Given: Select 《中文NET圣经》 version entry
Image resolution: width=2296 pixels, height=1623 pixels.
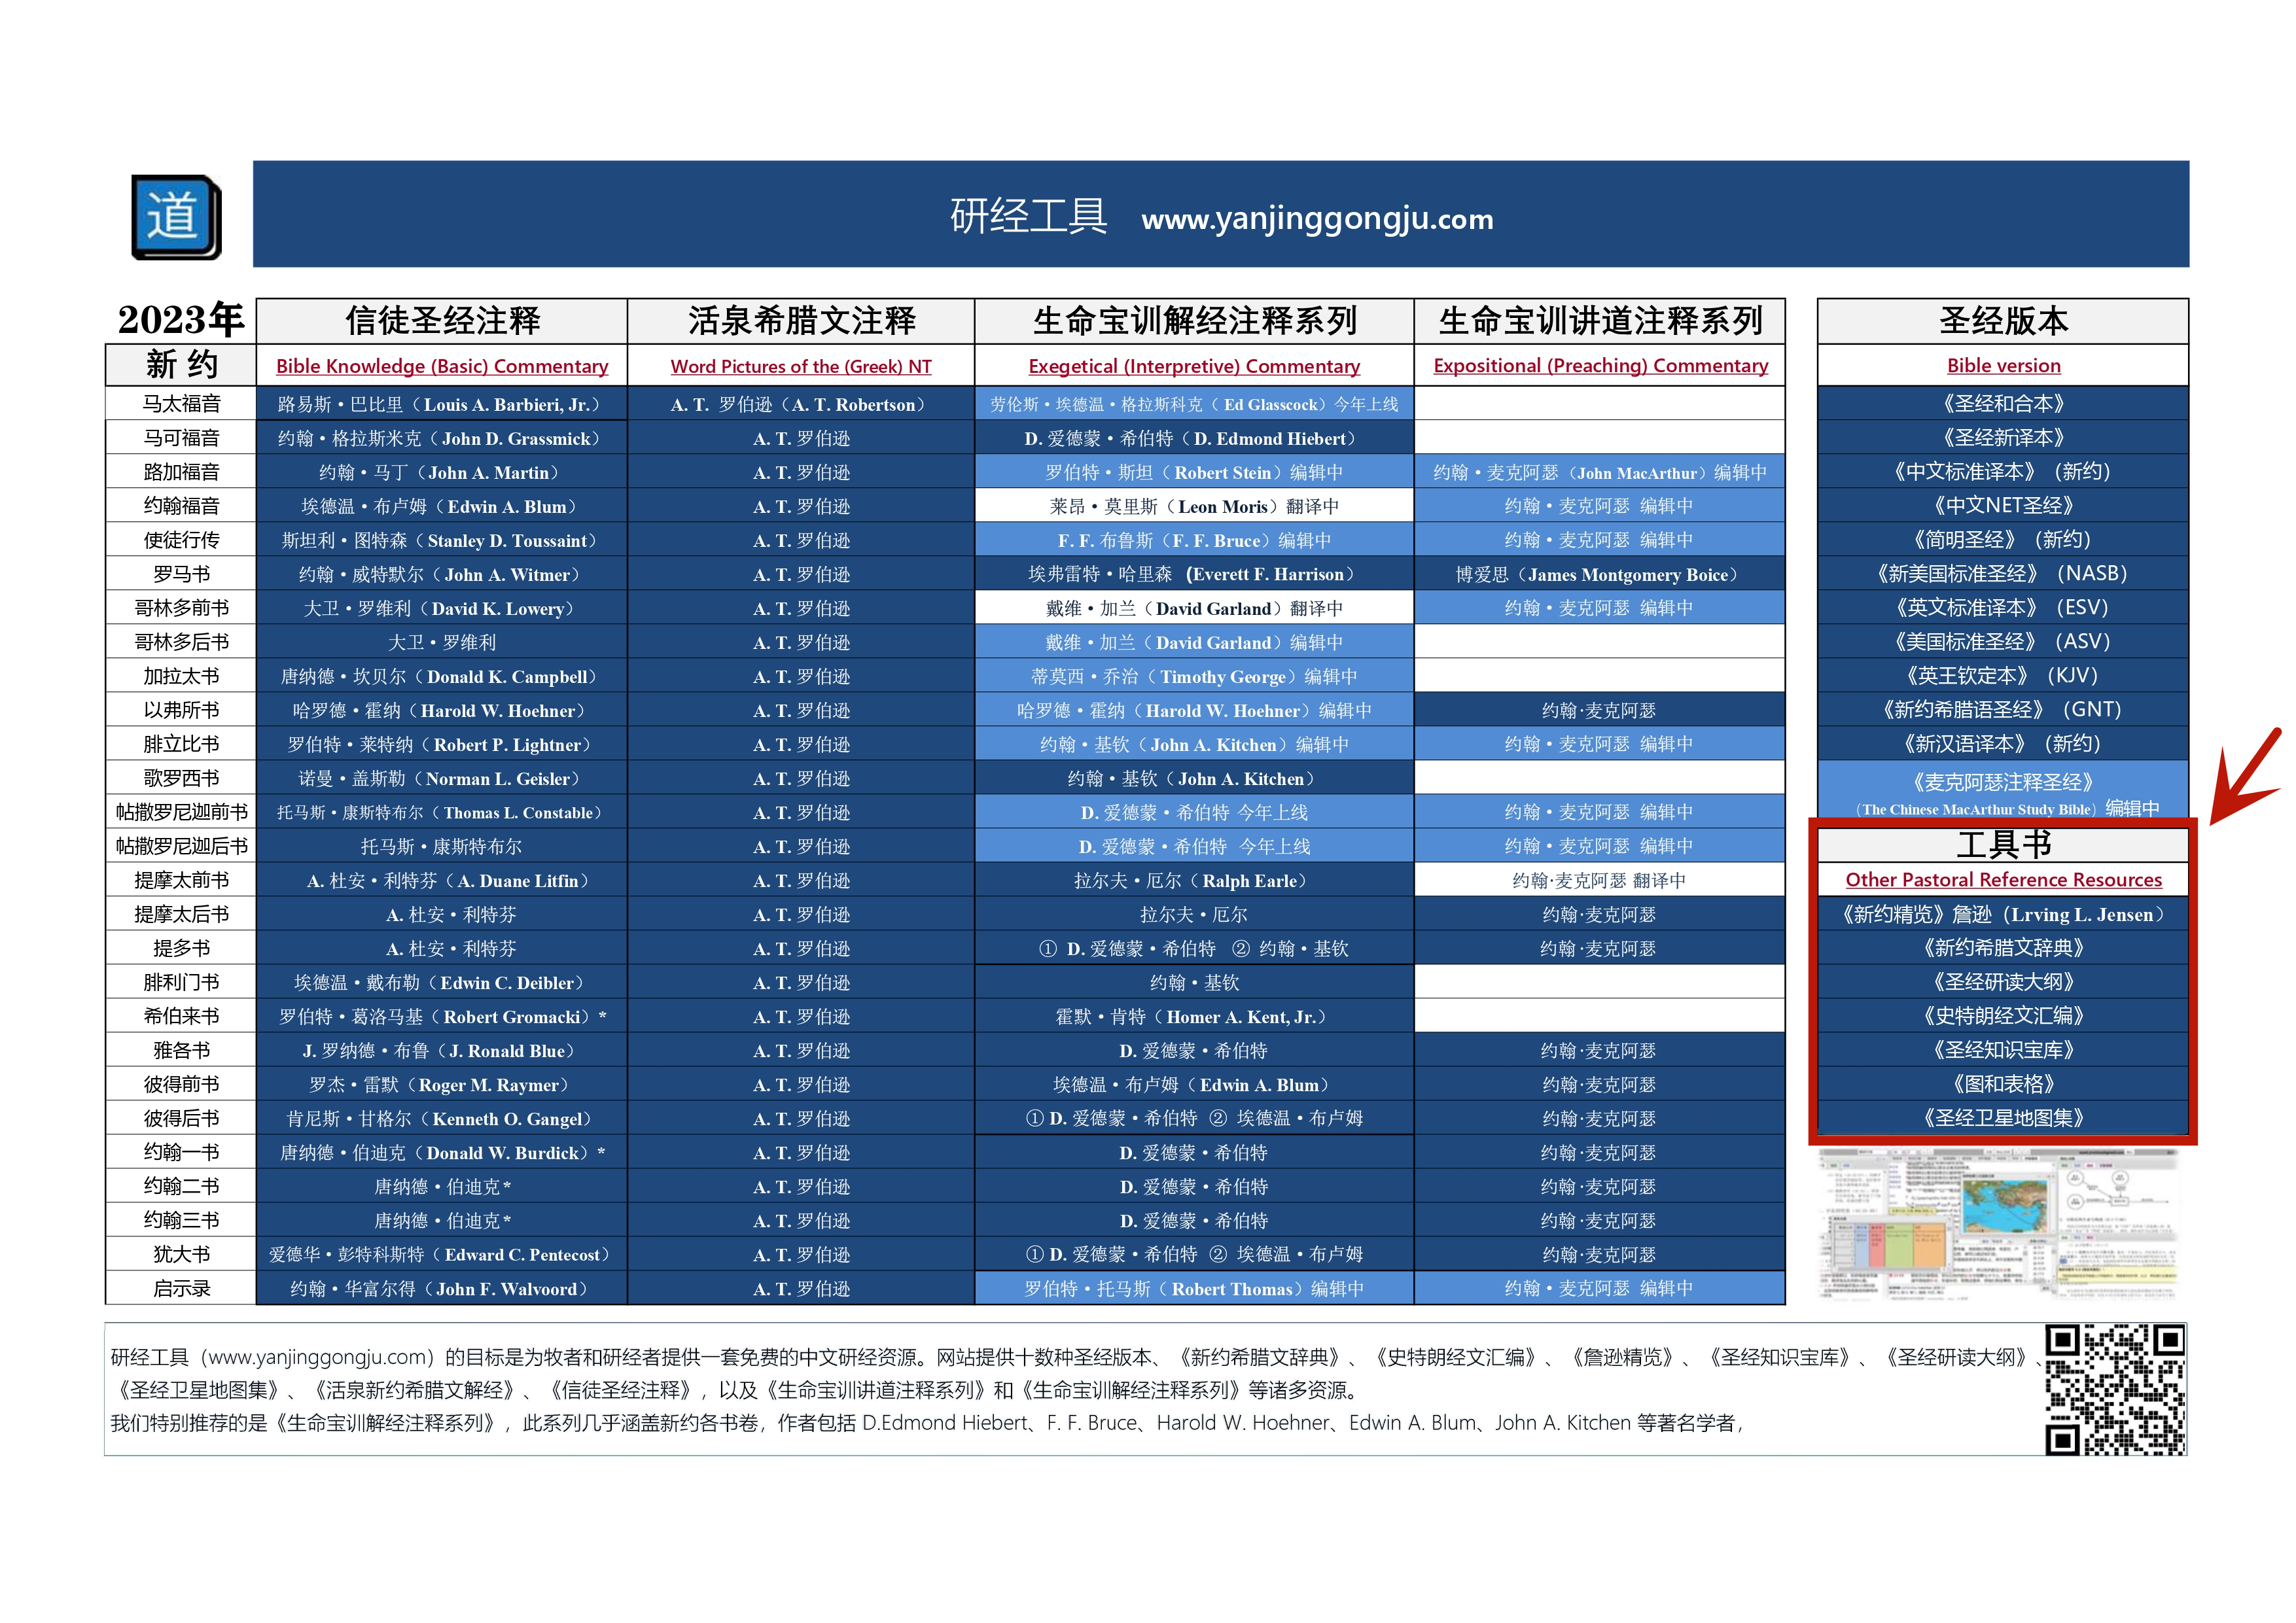Looking at the screenshot, I should click(x=2002, y=506).
